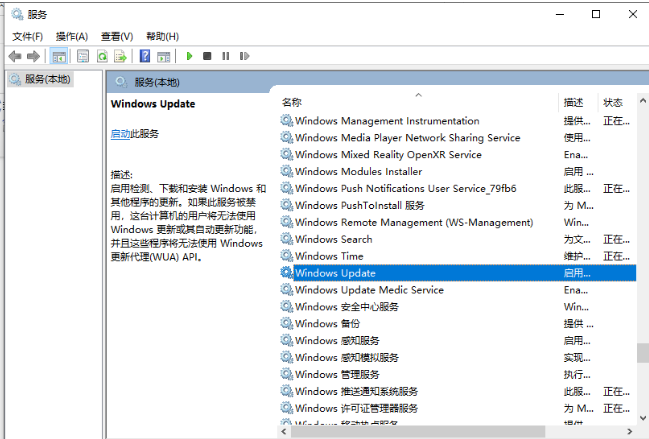
Task: Click the Export List toolbar icon
Action: tap(120, 56)
